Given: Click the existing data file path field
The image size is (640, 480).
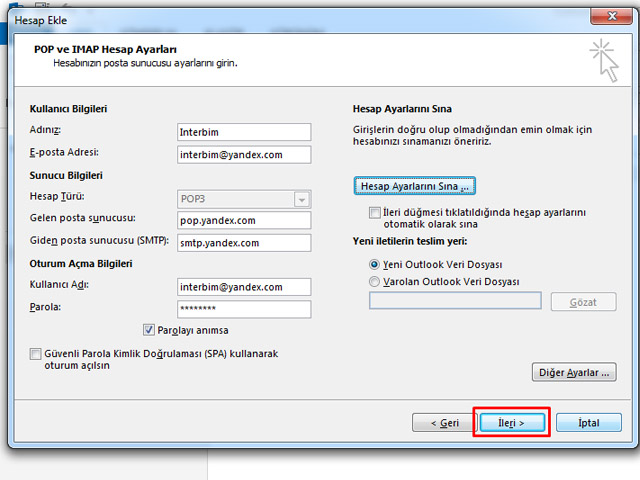Looking at the screenshot, I should click(x=455, y=301).
